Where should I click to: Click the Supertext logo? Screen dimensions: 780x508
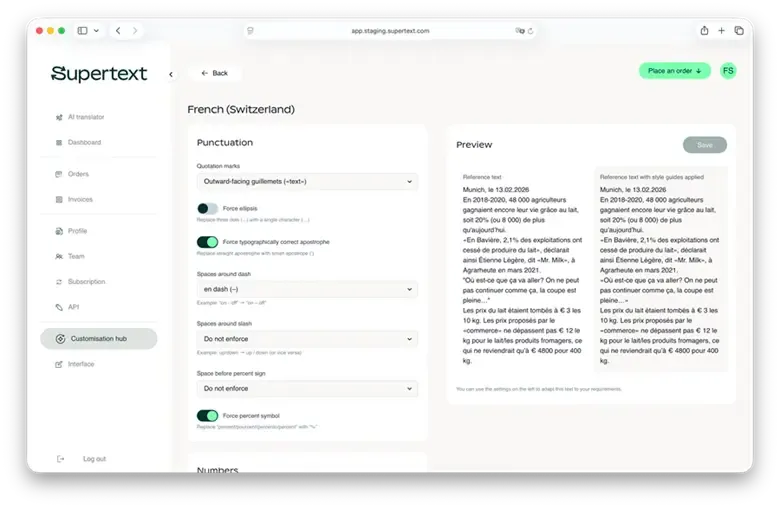point(99,74)
